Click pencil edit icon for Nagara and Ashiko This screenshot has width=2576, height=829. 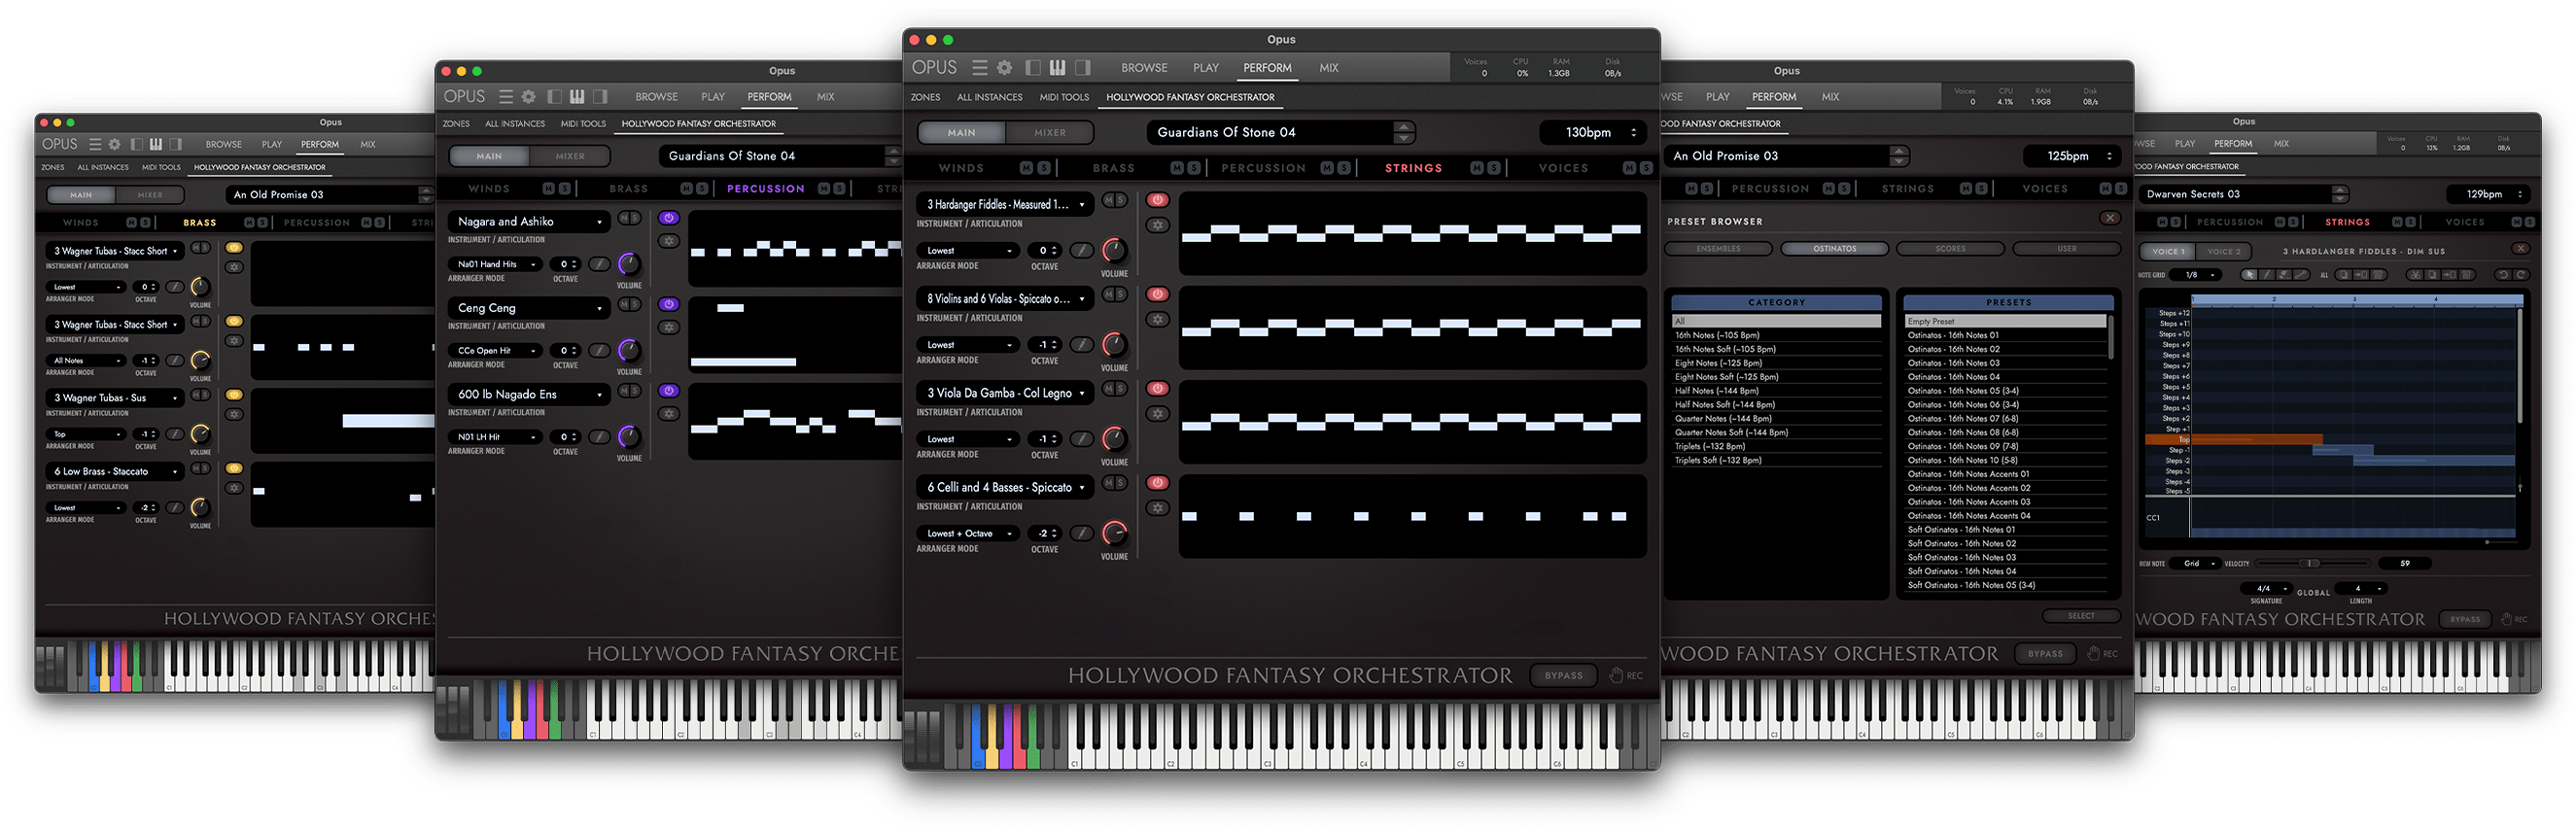pyautogui.click(x=599, y=265)
